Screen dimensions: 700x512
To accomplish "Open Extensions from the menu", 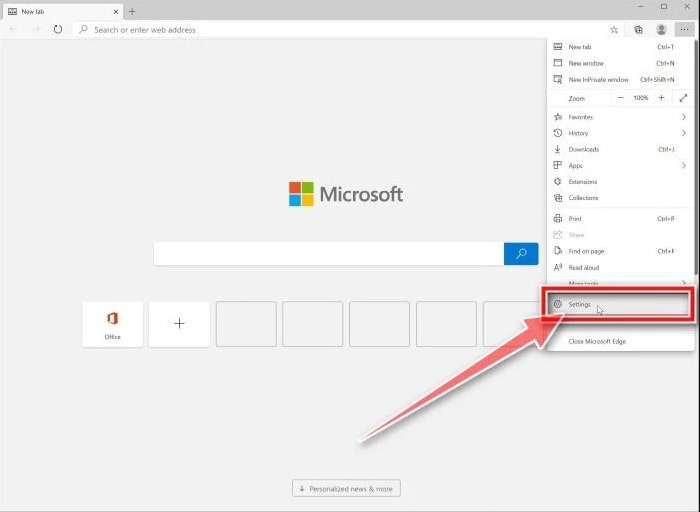I will pos(621,182).
